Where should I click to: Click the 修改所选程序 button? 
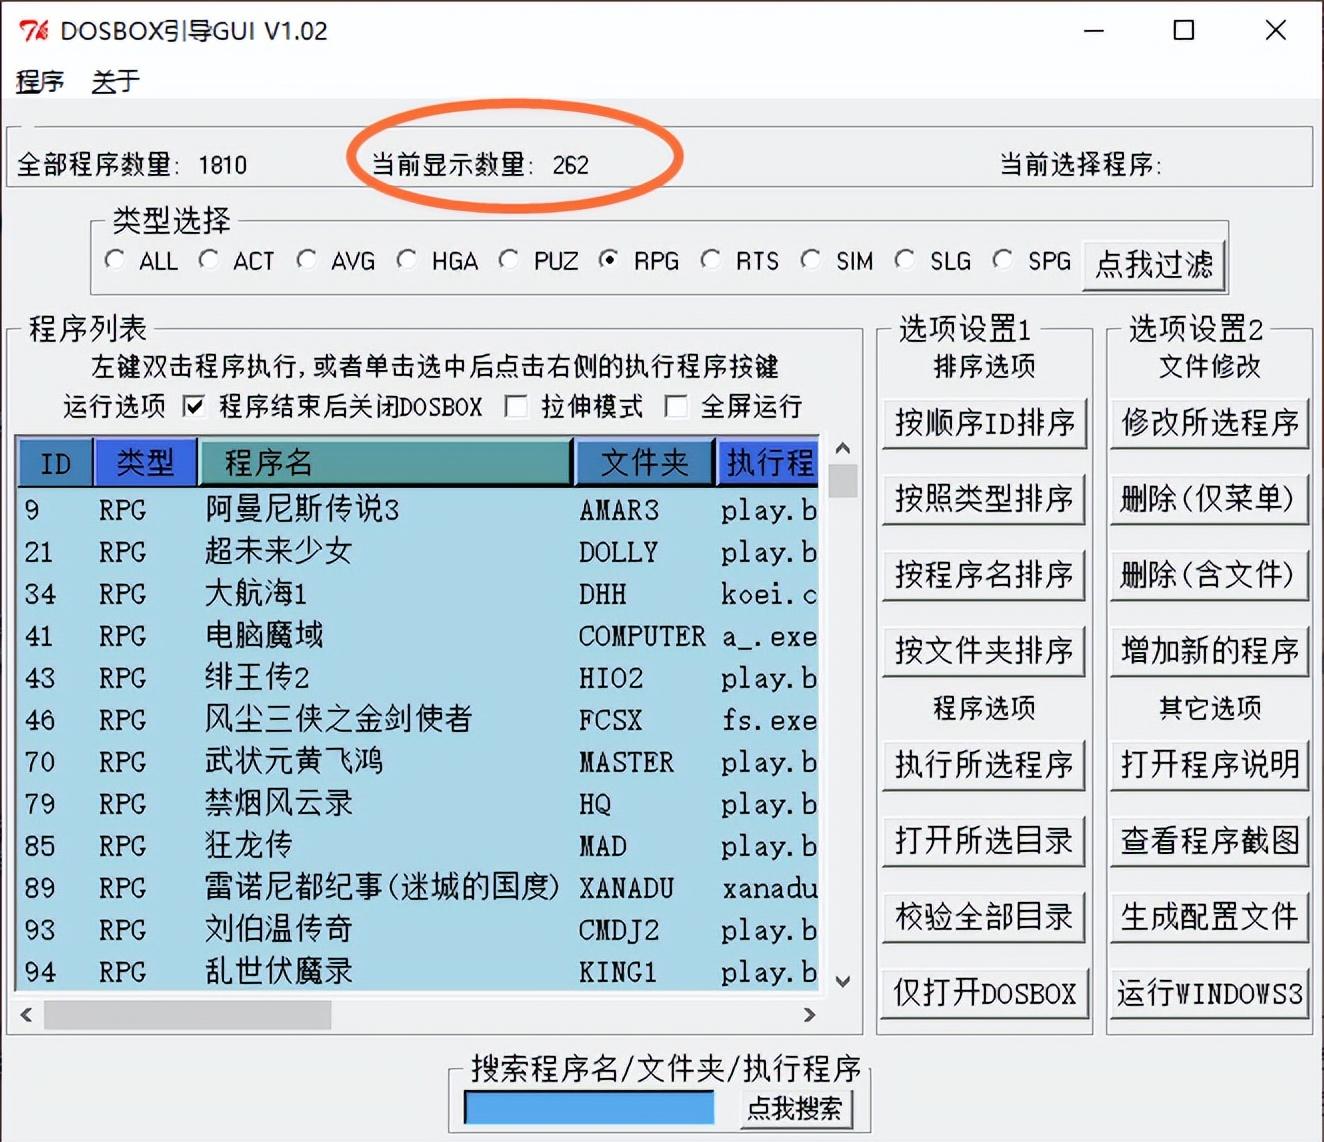pyautogui.click(x=1209, y=423)
